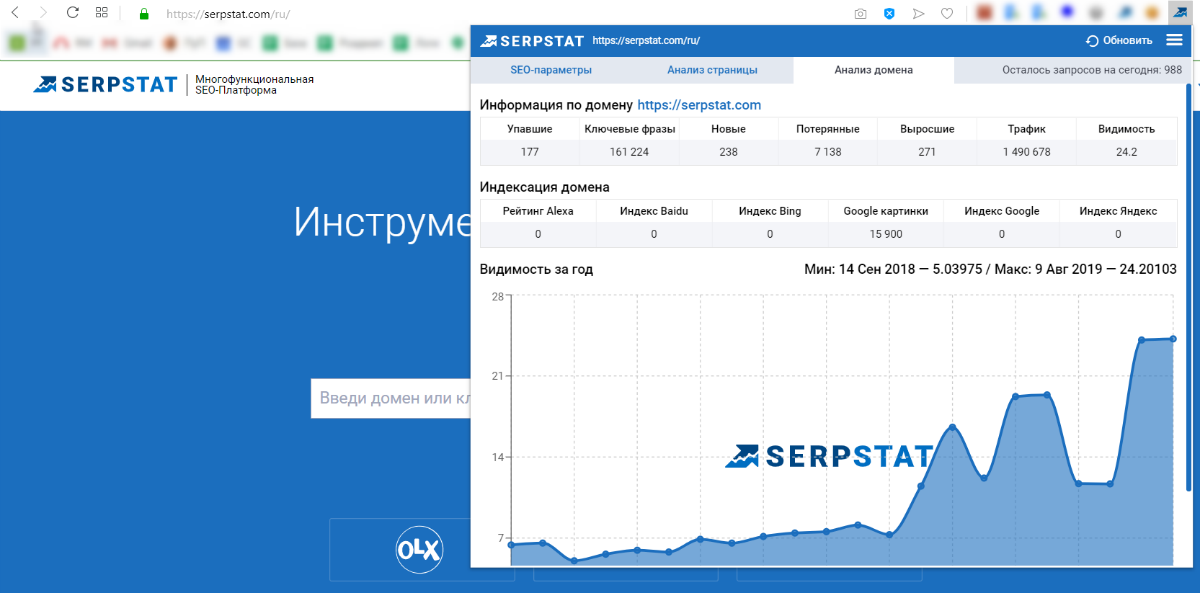
Task: Click the Serpstat extension icon in toolbar
Action: 1179,14
